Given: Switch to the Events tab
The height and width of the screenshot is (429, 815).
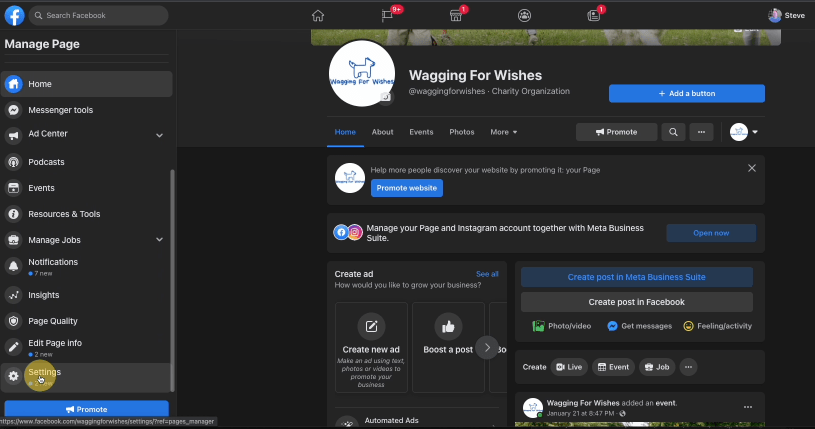Looking at the screenshot, I should pyautogui.click(x=421, y=132).
